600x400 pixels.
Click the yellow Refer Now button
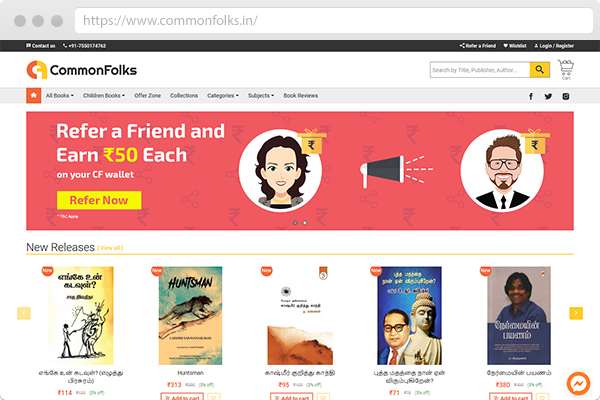99,200
